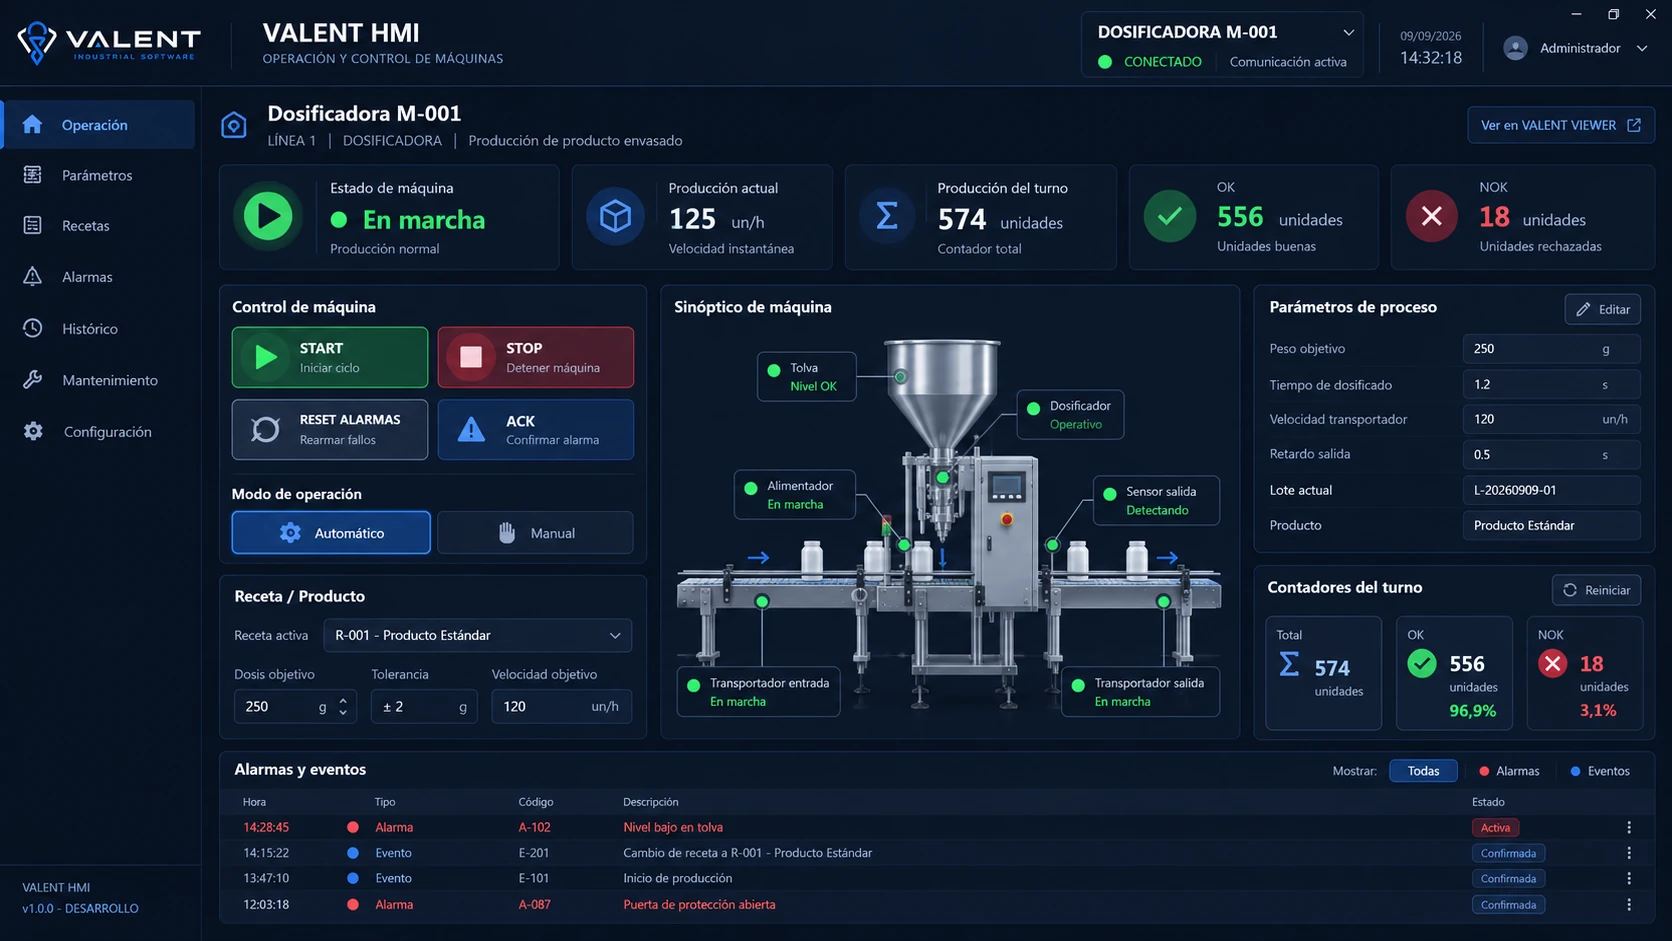This screenshot has height=941, width=1672.
Task: Expand the Administrador user menu
Action: pos(1641,48)
